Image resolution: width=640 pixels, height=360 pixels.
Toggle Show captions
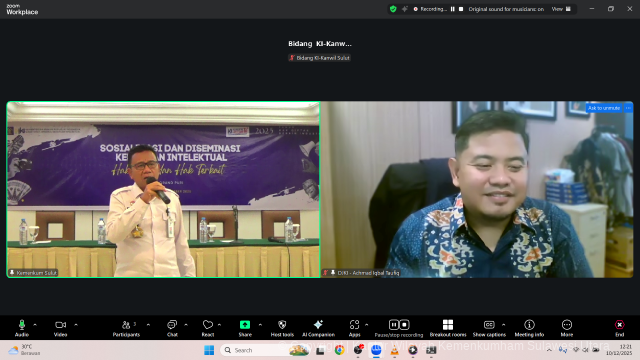coord(489,328)
